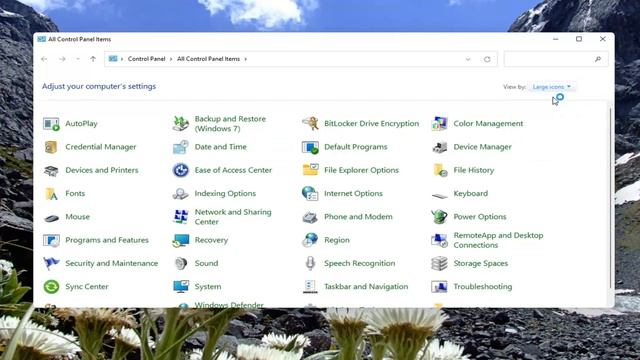Screen dimensions: 640x360
Task: Open File Explorer Options icon
Action: coord(310,169)
